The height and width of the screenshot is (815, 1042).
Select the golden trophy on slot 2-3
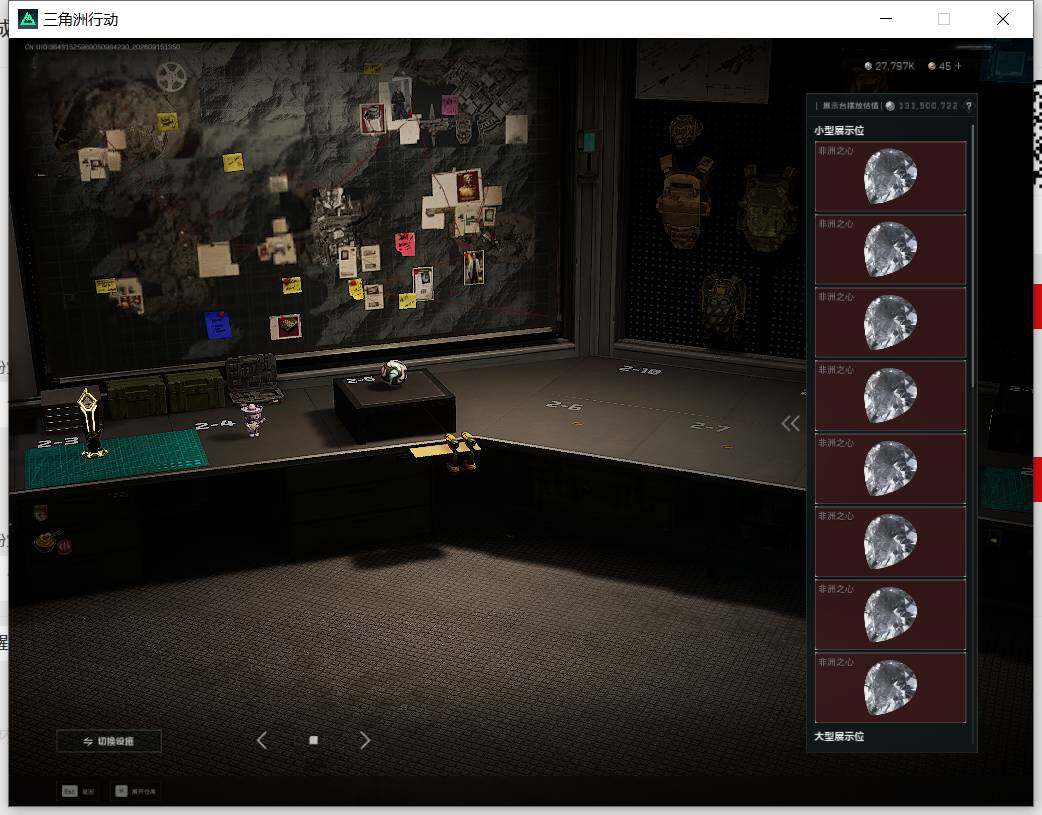click(90, 425)
